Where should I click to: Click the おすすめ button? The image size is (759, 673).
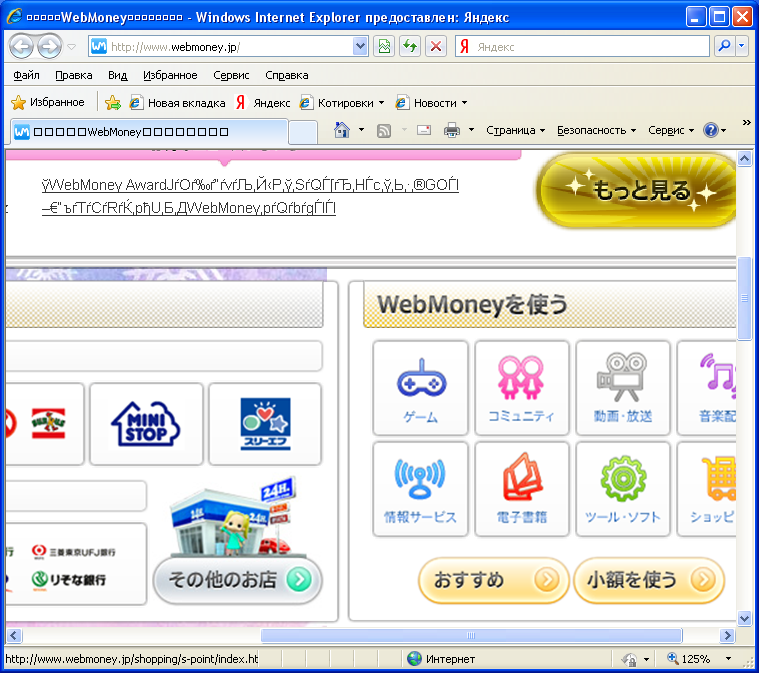point(494,580)
